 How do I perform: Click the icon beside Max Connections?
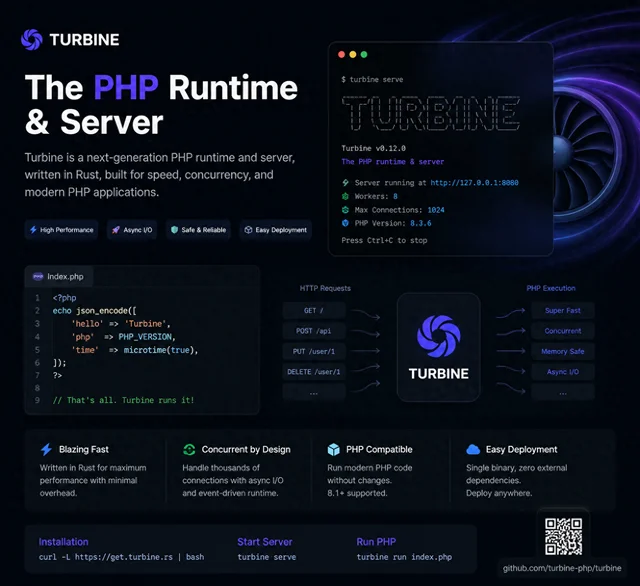345,210
